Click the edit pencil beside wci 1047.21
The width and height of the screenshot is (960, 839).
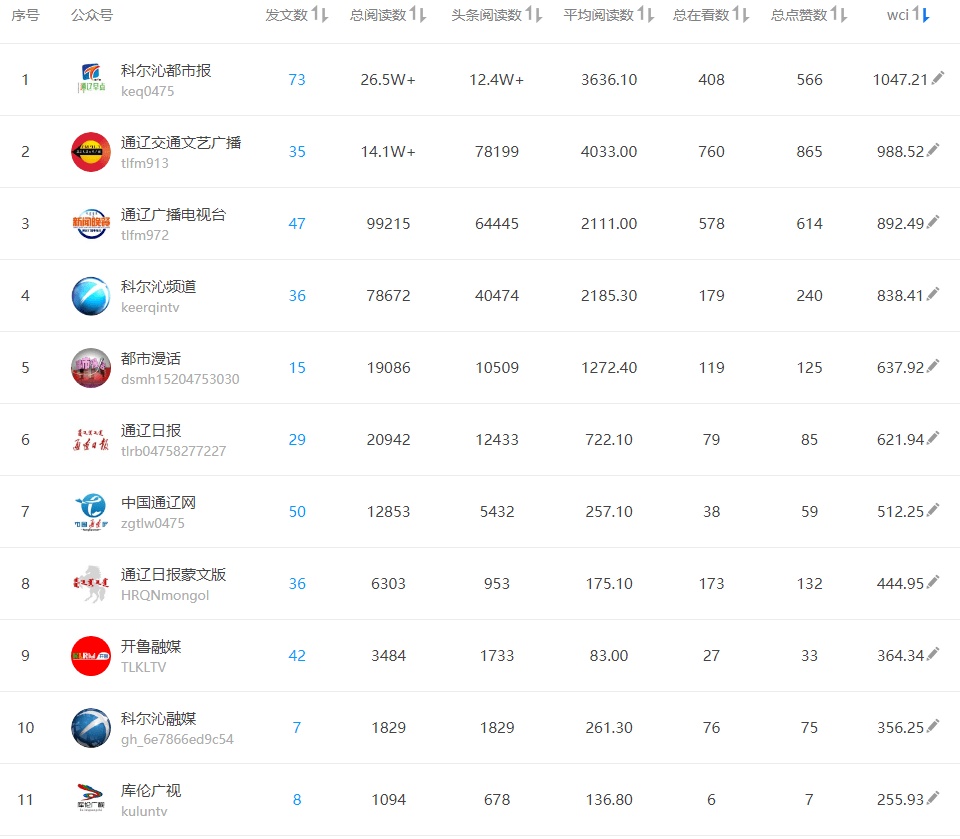(937, 79)
